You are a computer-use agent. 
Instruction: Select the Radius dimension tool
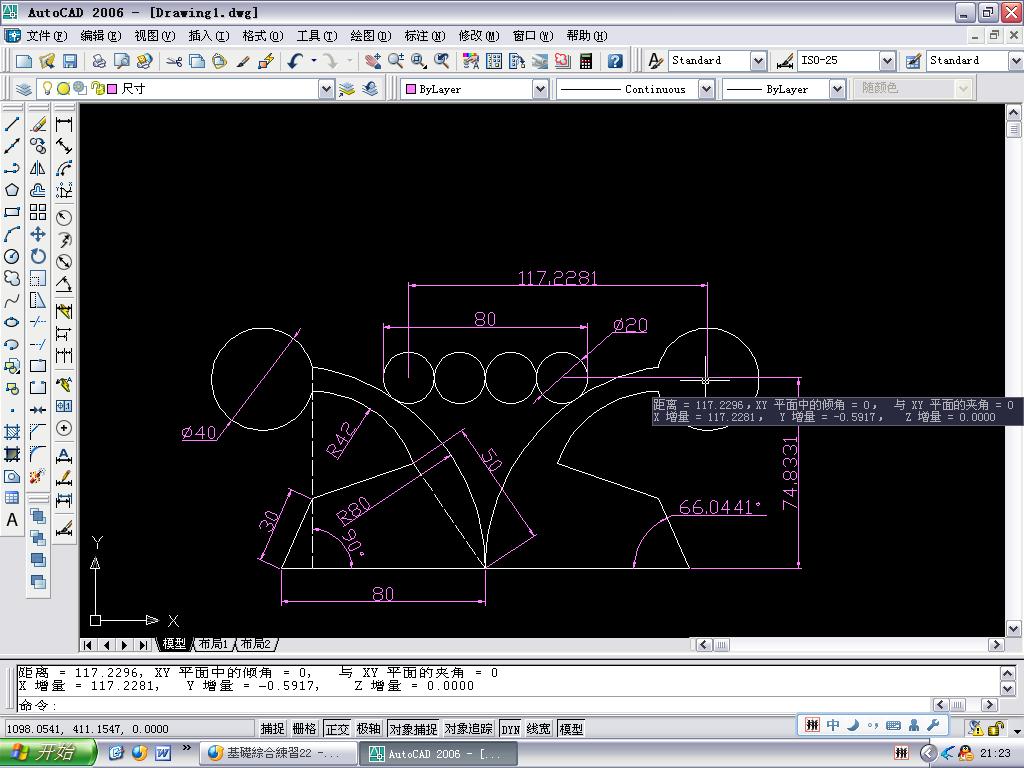pyautogui.click(x=64, y=217)
